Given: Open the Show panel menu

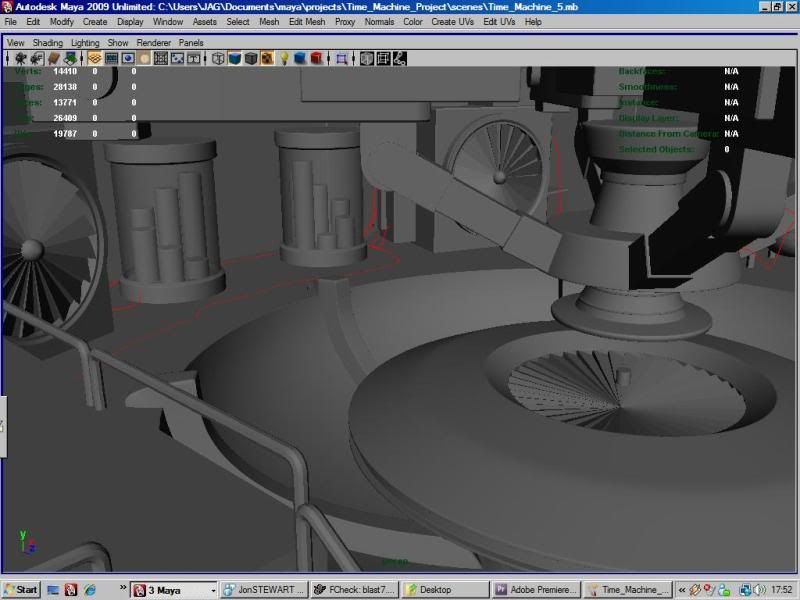Looking at the screenshot, I should point(118,43).
